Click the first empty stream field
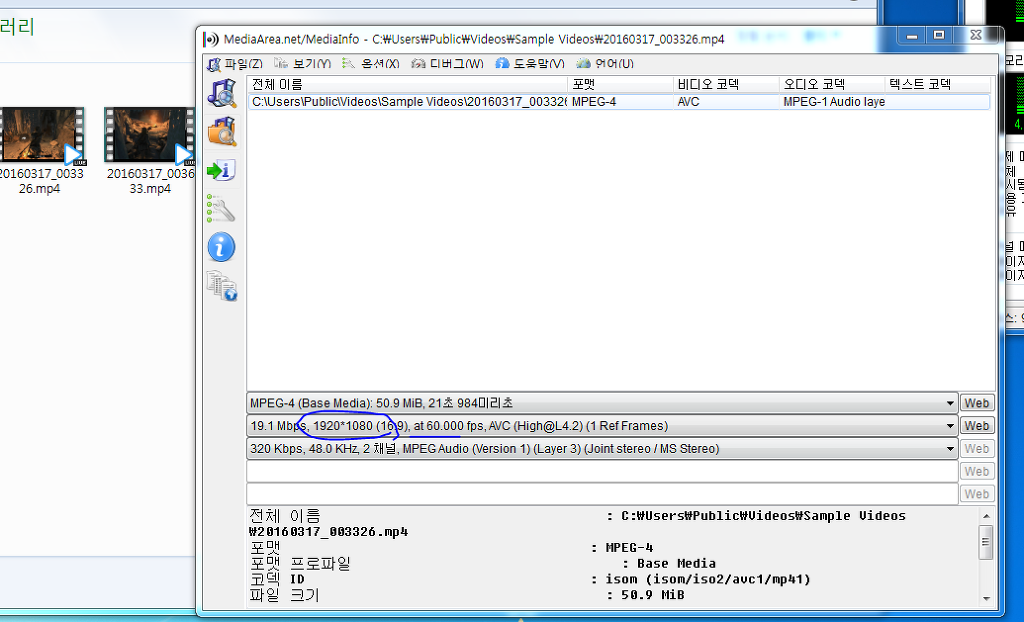This screenshot has width=1024, height=622. pos(602,471)
